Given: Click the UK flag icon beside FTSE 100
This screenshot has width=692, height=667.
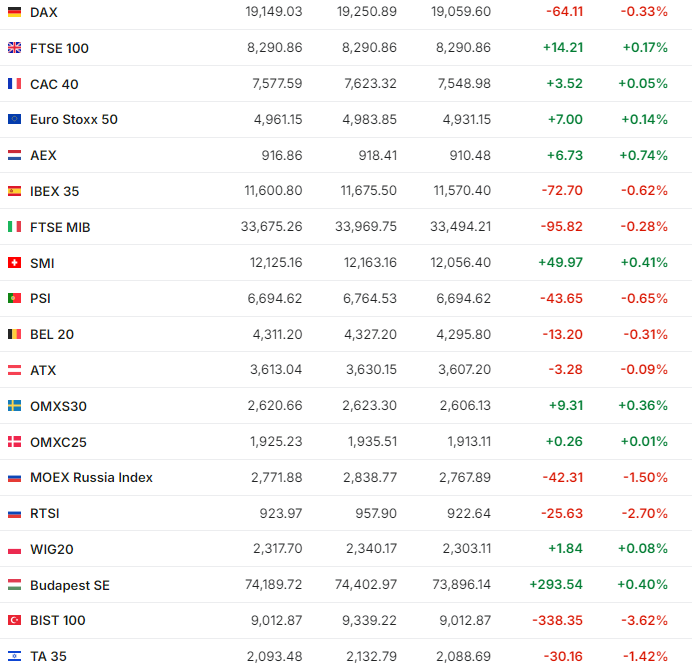Looking at the screenshot, I should (14, 48).
